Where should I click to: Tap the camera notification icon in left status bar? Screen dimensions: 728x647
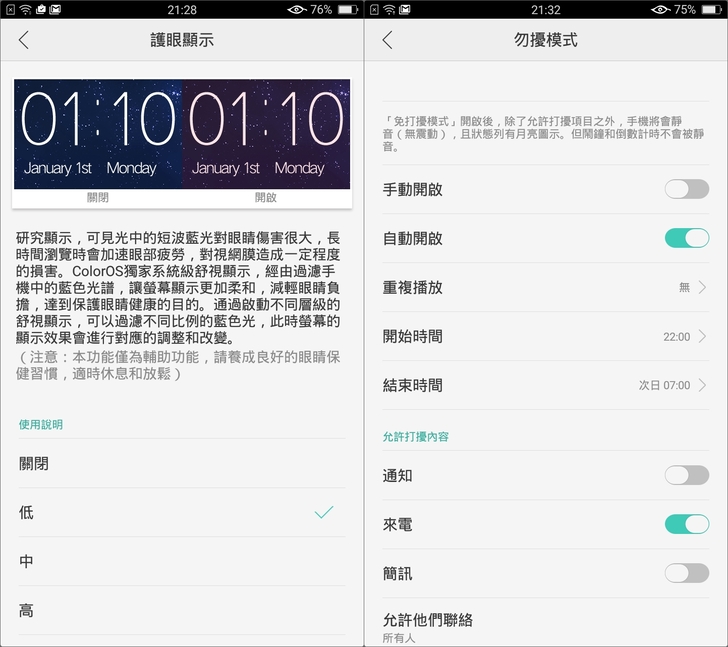40,9
